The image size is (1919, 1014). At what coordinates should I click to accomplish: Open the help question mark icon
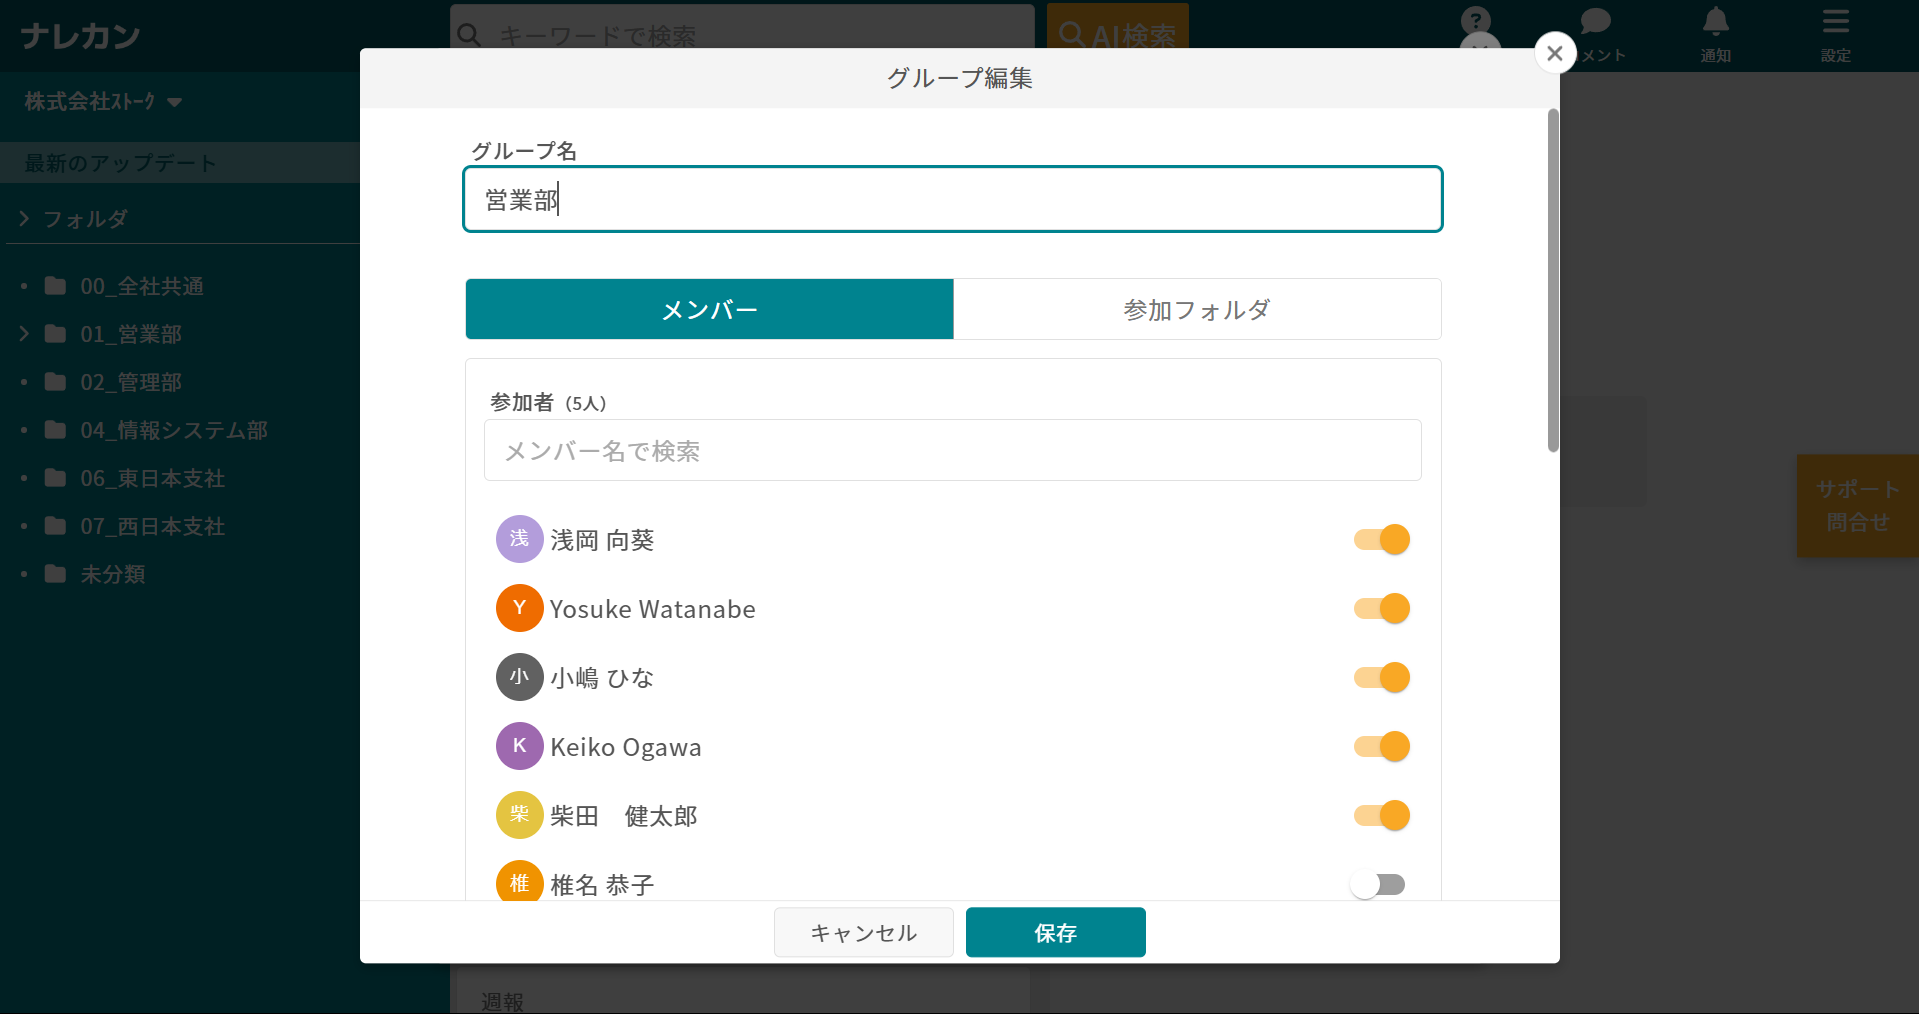[x=1476, y=21]
